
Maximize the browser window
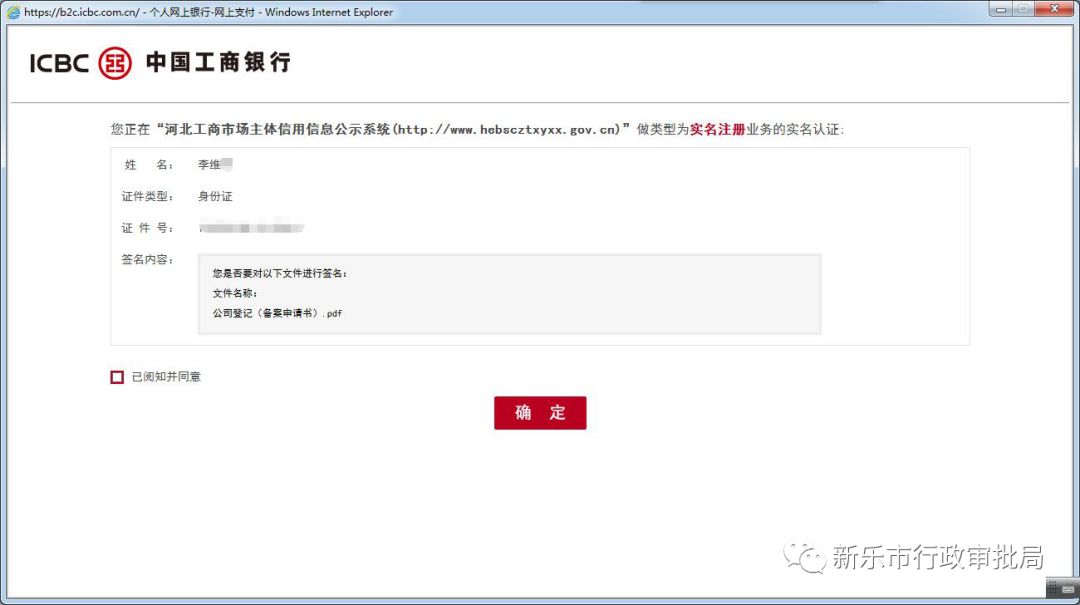pyautogui.click(x=1025, y=9)
